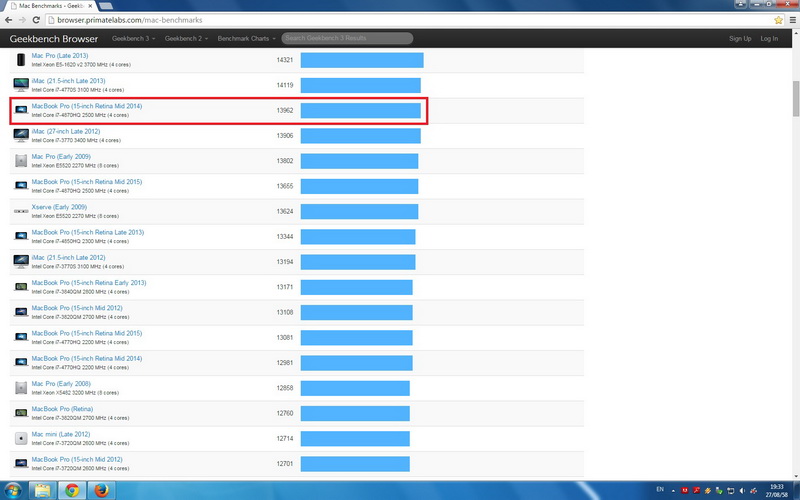Viewport: 800px width, 500px height.
Task: Show hidden tray icons arrow
Action: point(673,491)
